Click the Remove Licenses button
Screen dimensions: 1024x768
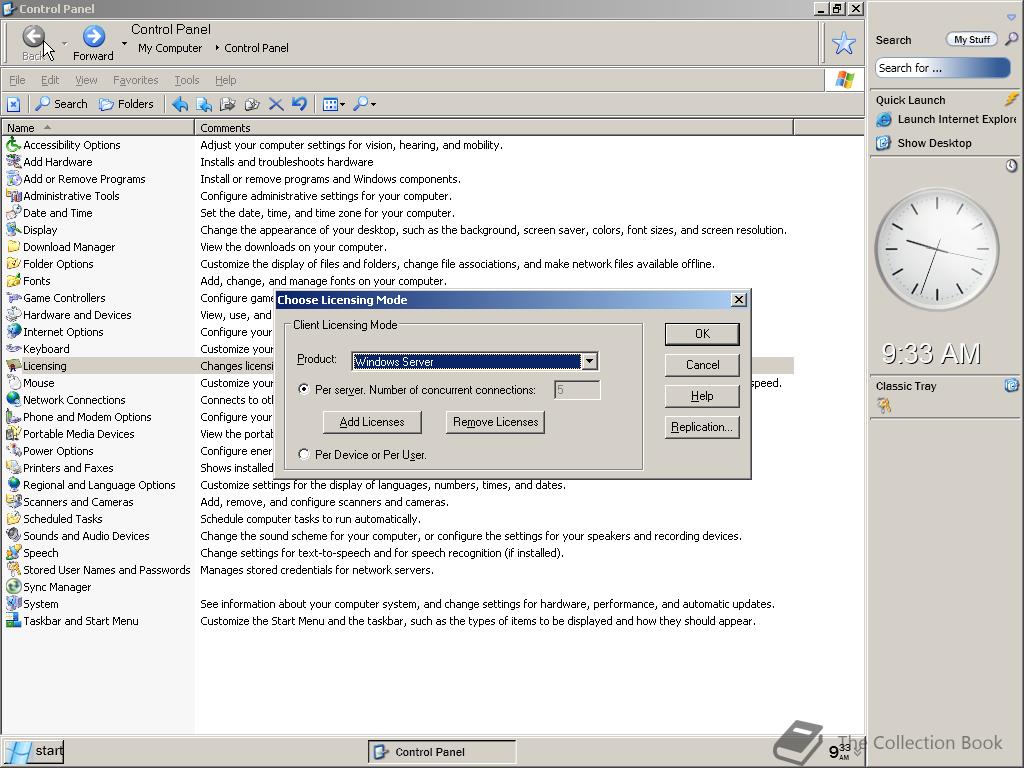pos(496,422)
